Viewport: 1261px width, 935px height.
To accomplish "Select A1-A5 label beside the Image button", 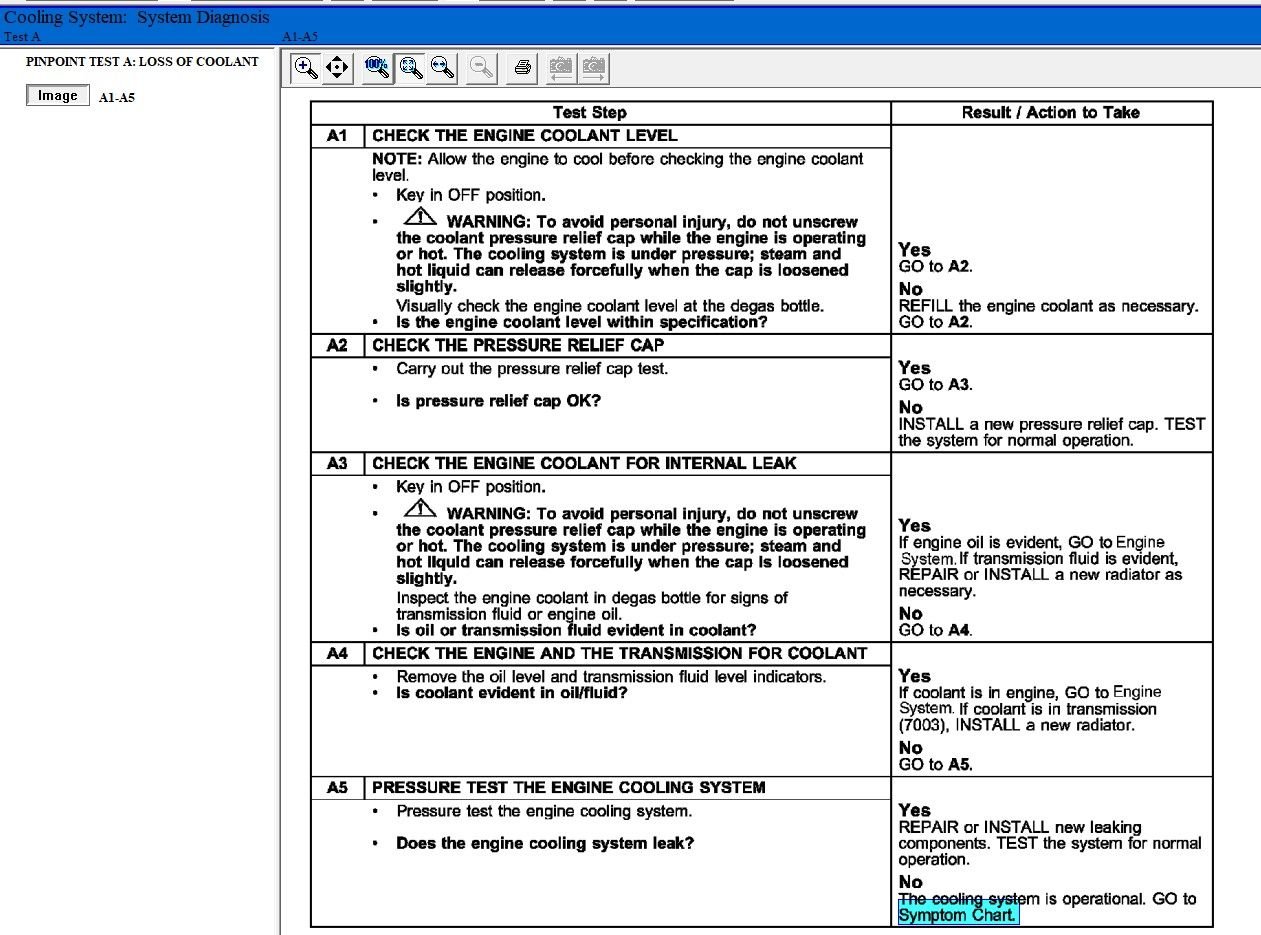I will coord(117,98).
